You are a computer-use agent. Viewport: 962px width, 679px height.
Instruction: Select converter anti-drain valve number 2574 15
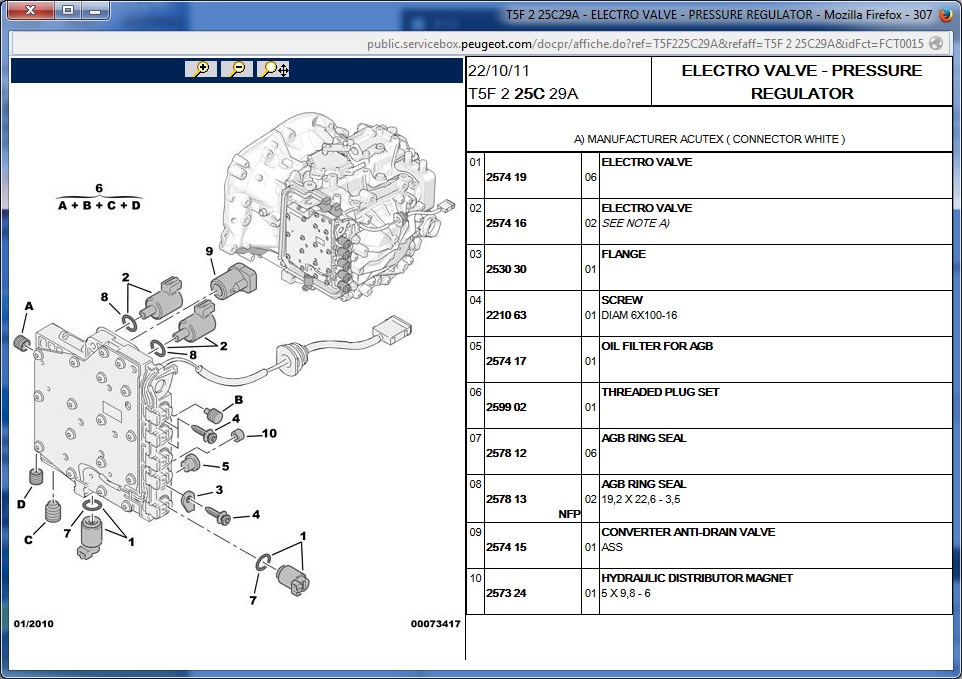pos(506,547)
